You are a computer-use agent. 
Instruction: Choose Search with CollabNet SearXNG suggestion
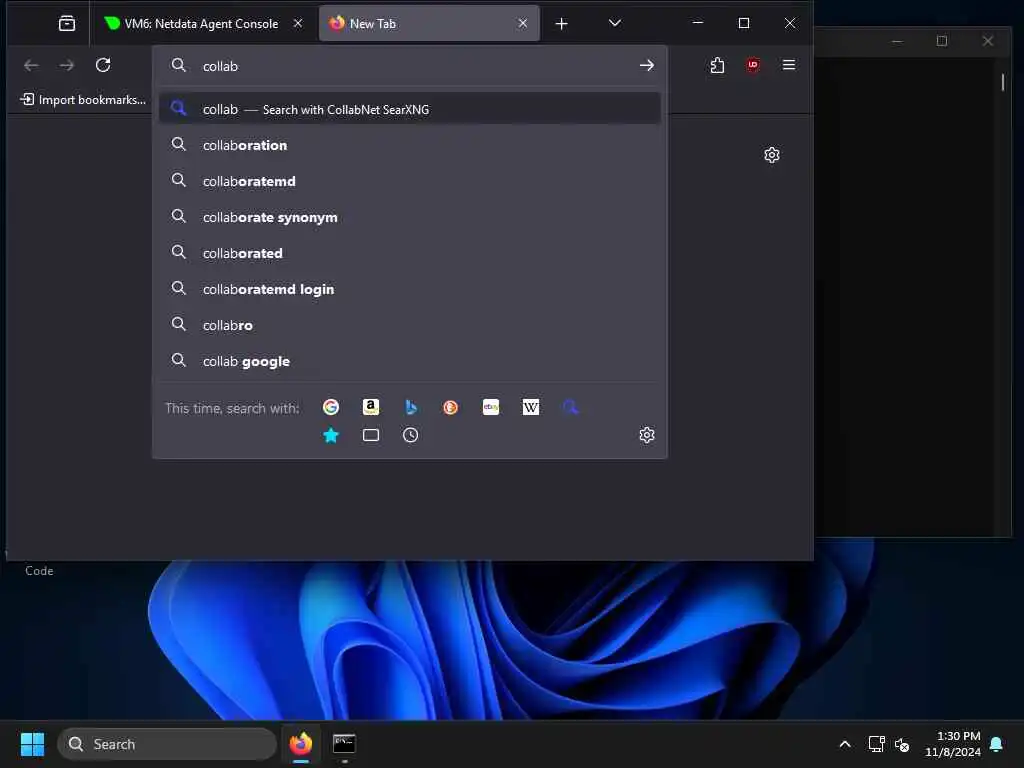(x=409, y=109)
